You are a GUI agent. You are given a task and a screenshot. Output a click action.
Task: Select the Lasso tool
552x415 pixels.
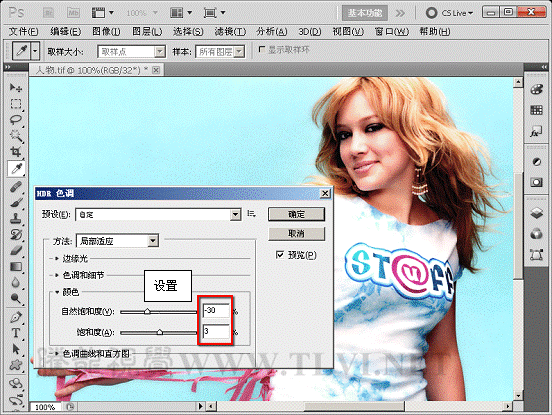(x=16, y=120)
